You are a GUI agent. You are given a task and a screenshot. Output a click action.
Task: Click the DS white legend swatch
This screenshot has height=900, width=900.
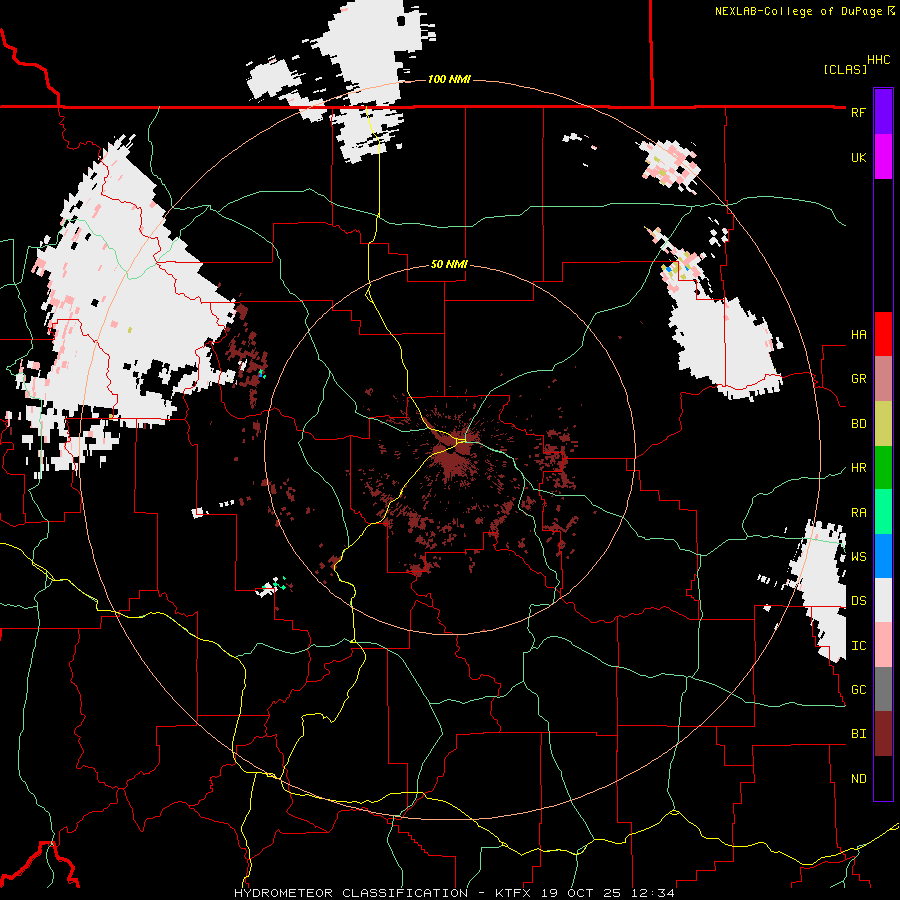[883, 600]
